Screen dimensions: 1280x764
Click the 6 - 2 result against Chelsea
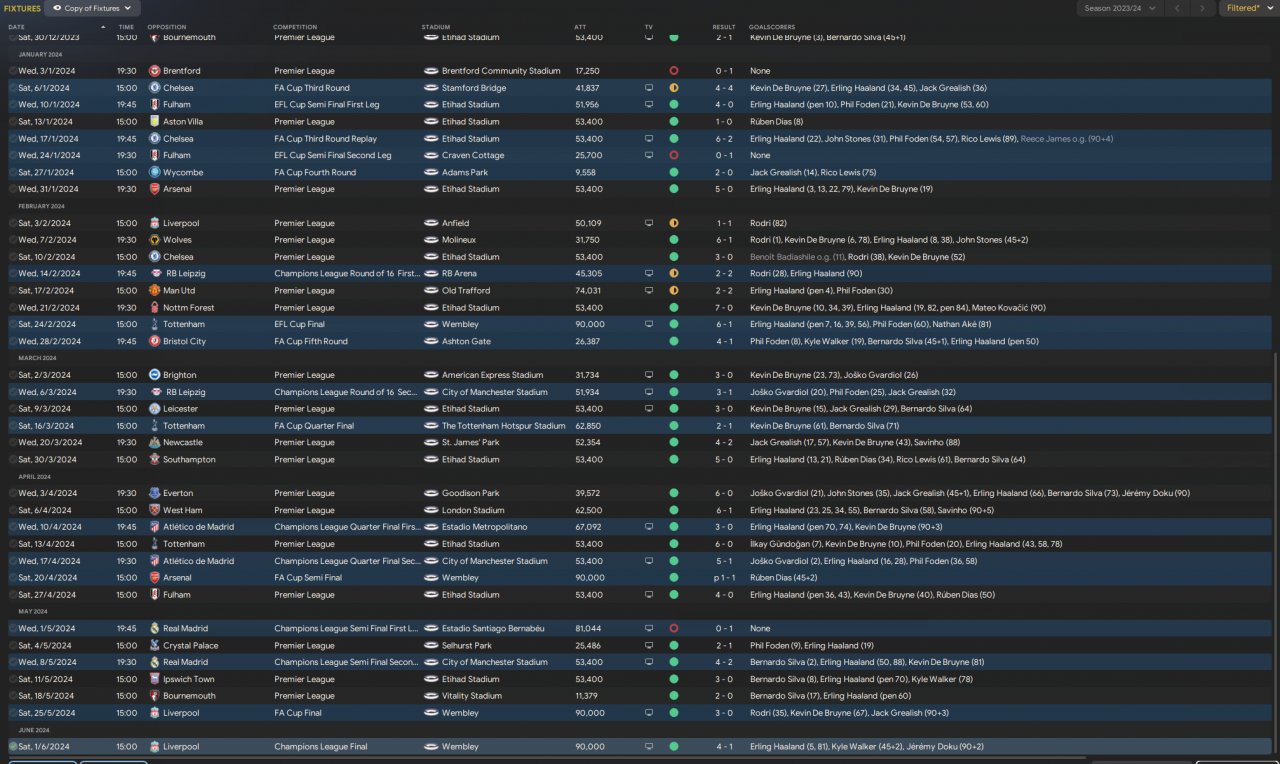(x=724, y=139)
